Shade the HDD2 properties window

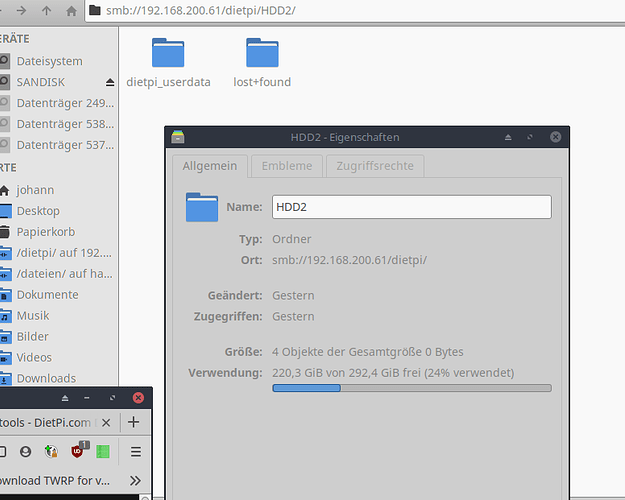click(x=508, y=137)
